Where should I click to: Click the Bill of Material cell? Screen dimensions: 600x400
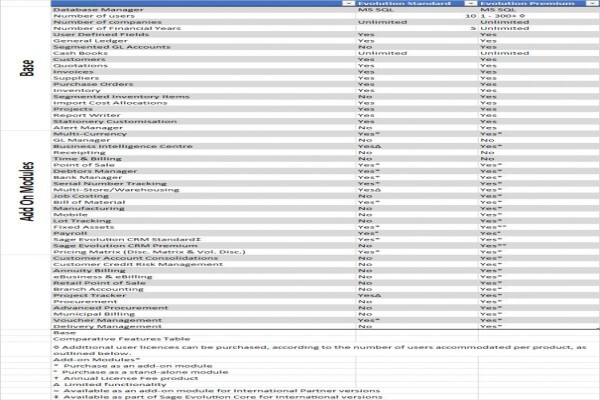tap(203, 202)
